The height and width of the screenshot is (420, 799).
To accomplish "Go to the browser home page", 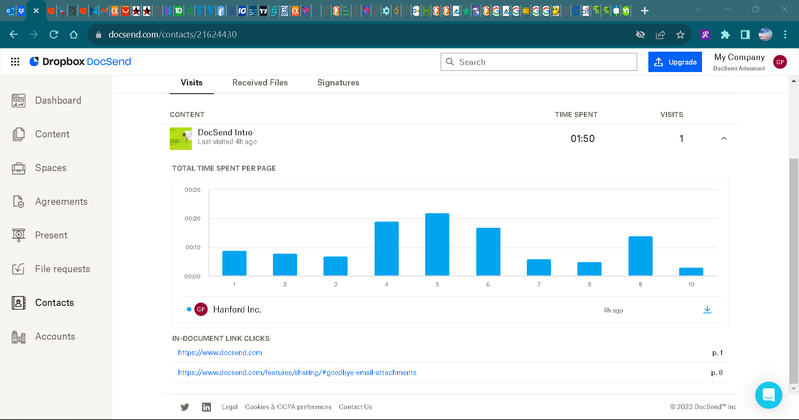I will coord(74,35).
